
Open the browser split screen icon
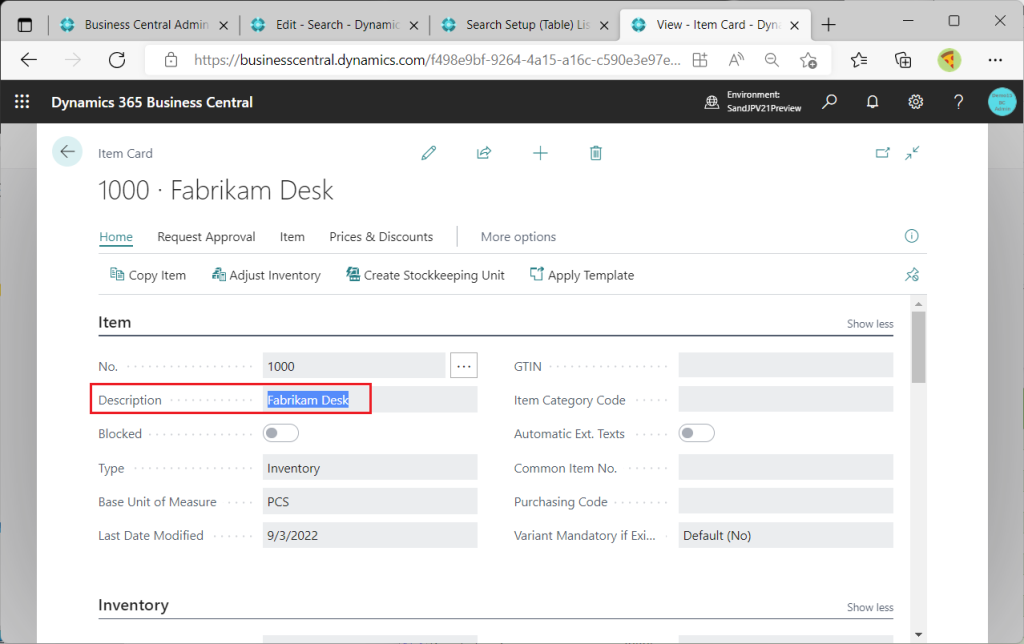tap(700, 60)
